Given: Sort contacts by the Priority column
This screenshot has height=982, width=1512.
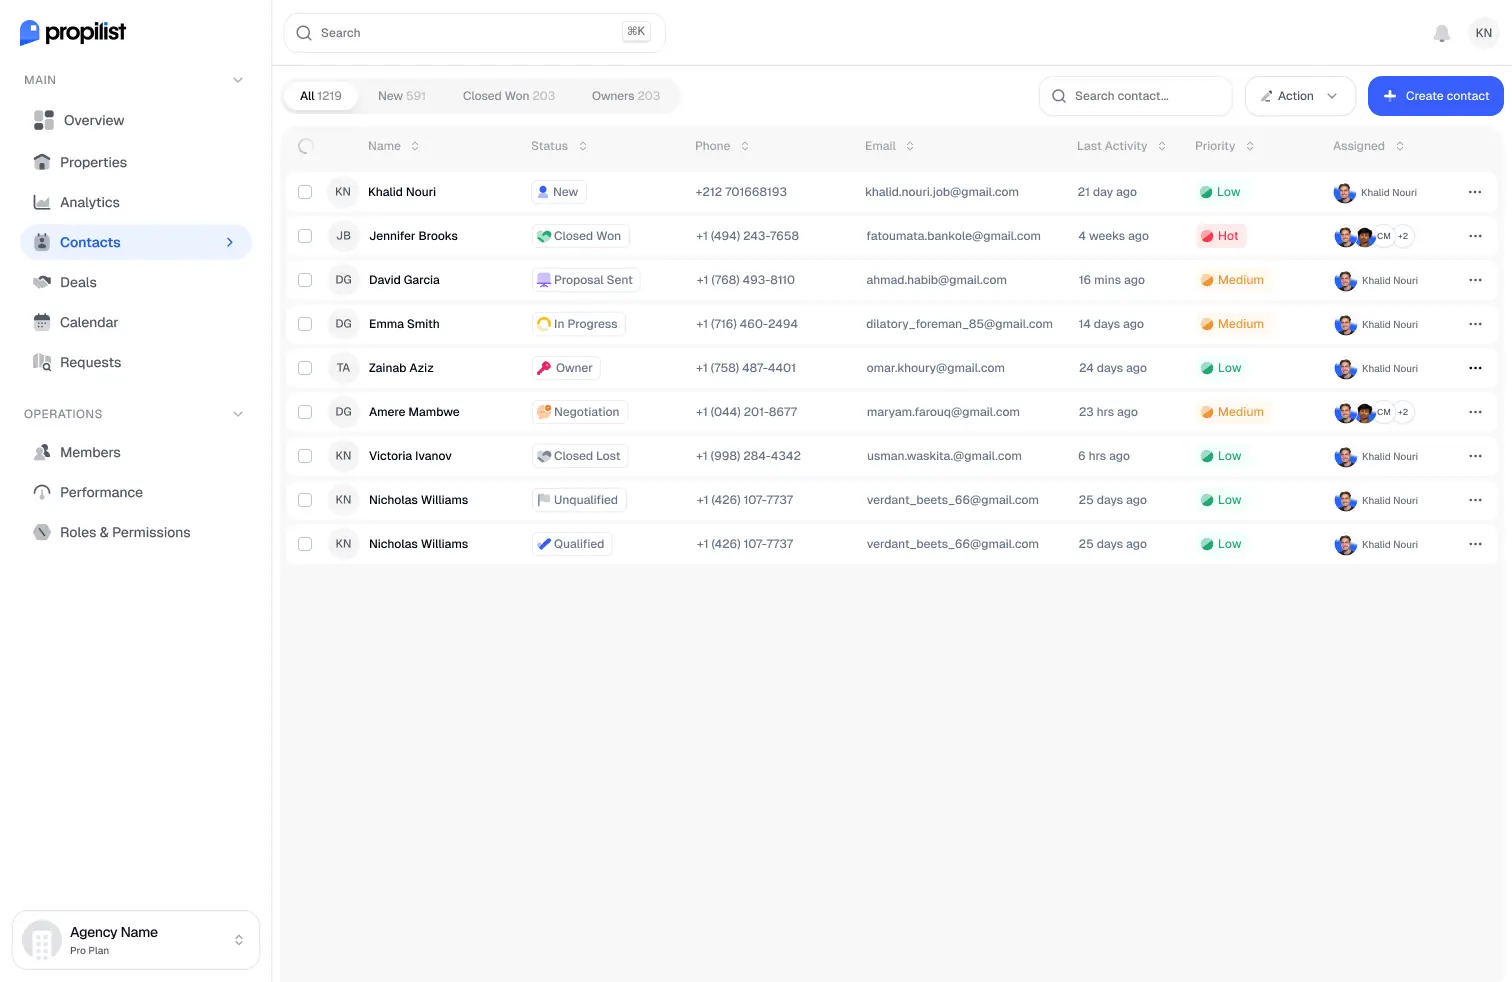Looking at the screenshot, I should coord(1249,146).
